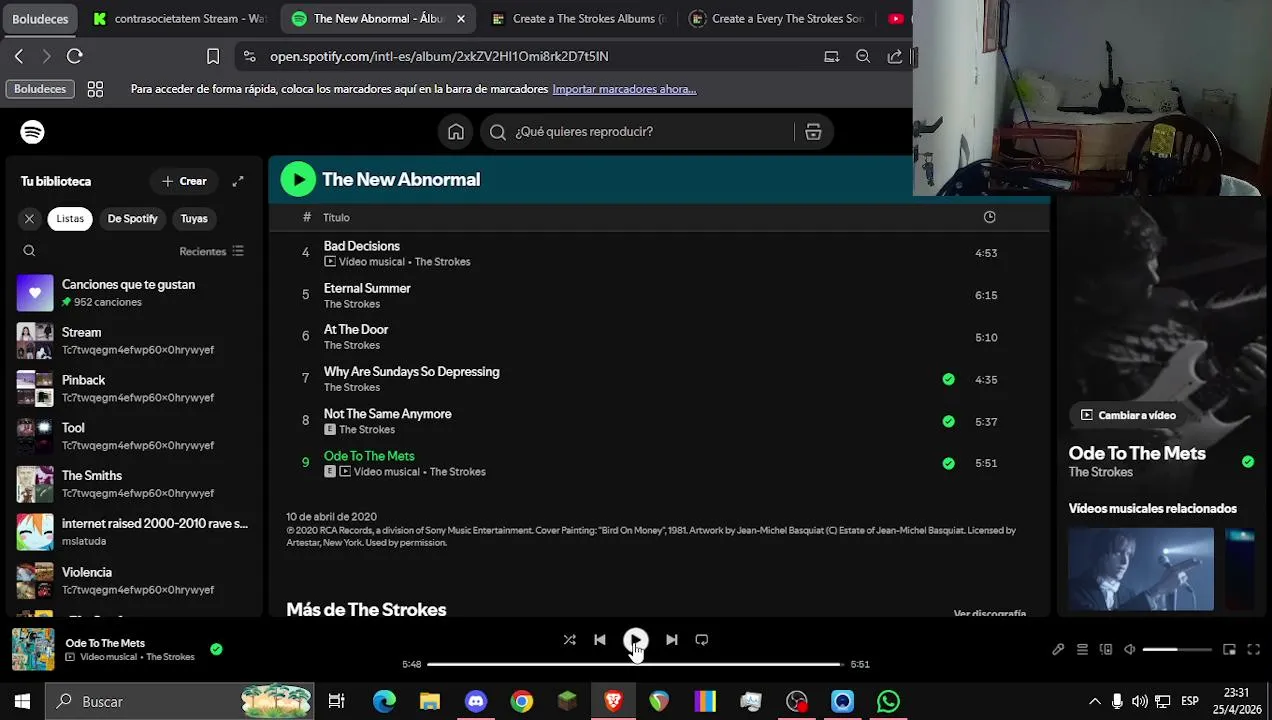Screen dimensions: 1272x720
Task: Click Cambiar a vídeo button
Action: click(1128, 415)
